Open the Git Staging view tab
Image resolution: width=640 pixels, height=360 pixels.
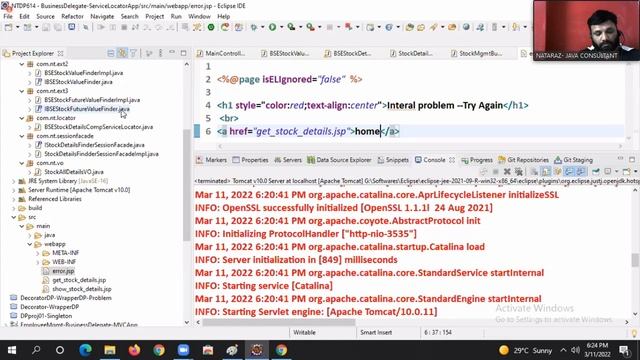point(573,160)
